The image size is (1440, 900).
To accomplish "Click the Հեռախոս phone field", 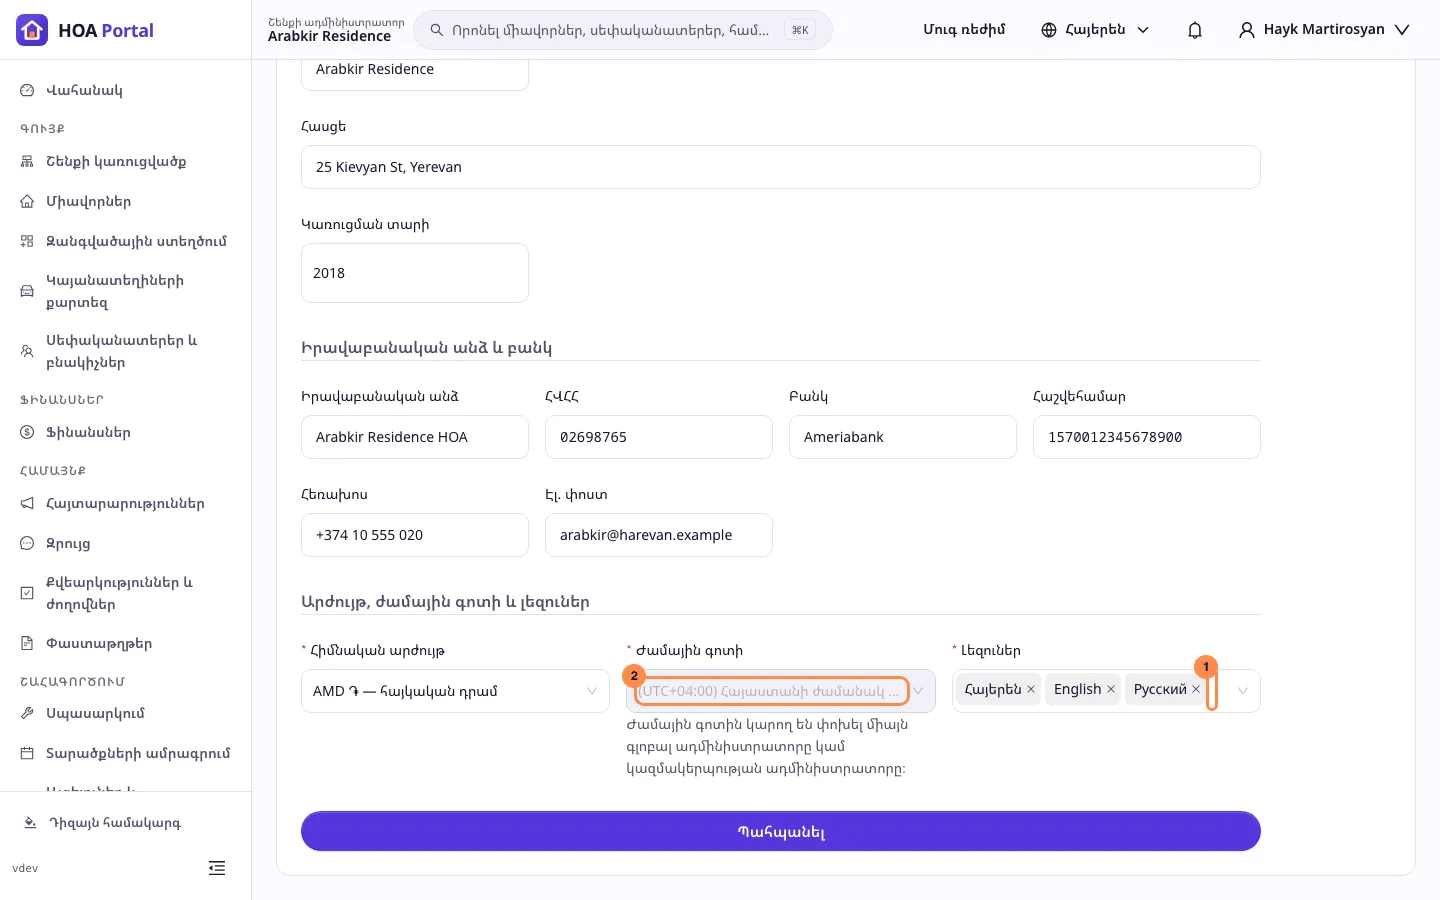I will point(415,535).
